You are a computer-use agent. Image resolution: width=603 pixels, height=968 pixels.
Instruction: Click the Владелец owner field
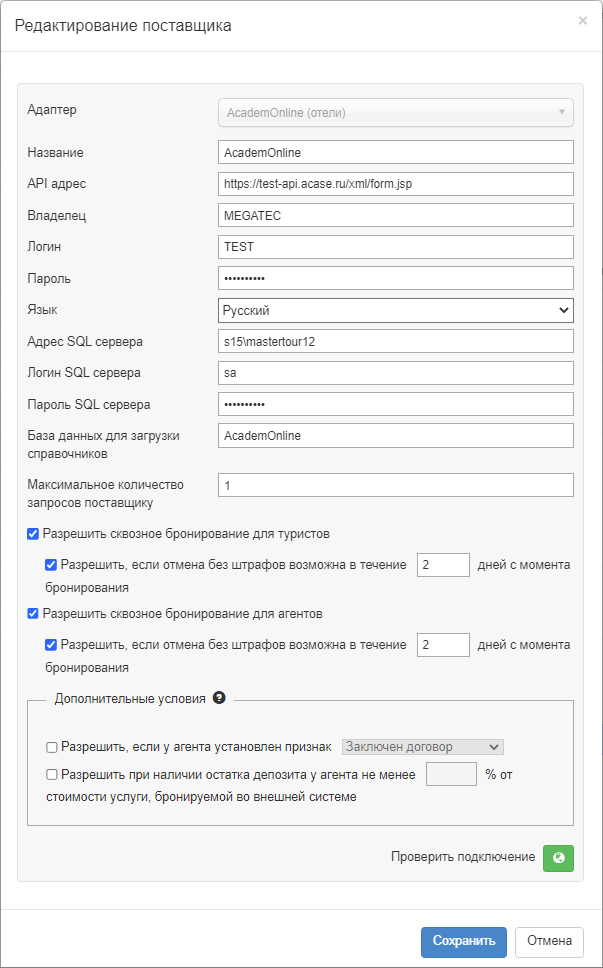pyautogui.click(x=395, y=216)
